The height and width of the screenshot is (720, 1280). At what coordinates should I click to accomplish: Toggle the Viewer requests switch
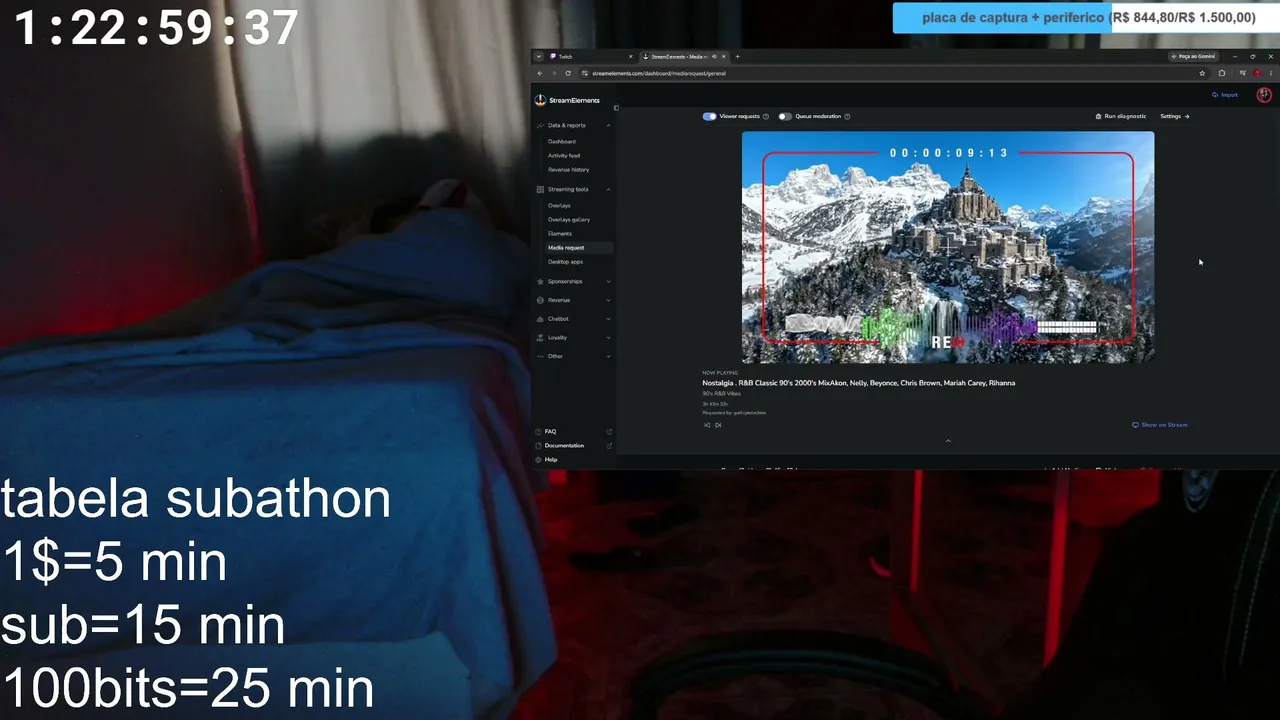pos(709,116)
